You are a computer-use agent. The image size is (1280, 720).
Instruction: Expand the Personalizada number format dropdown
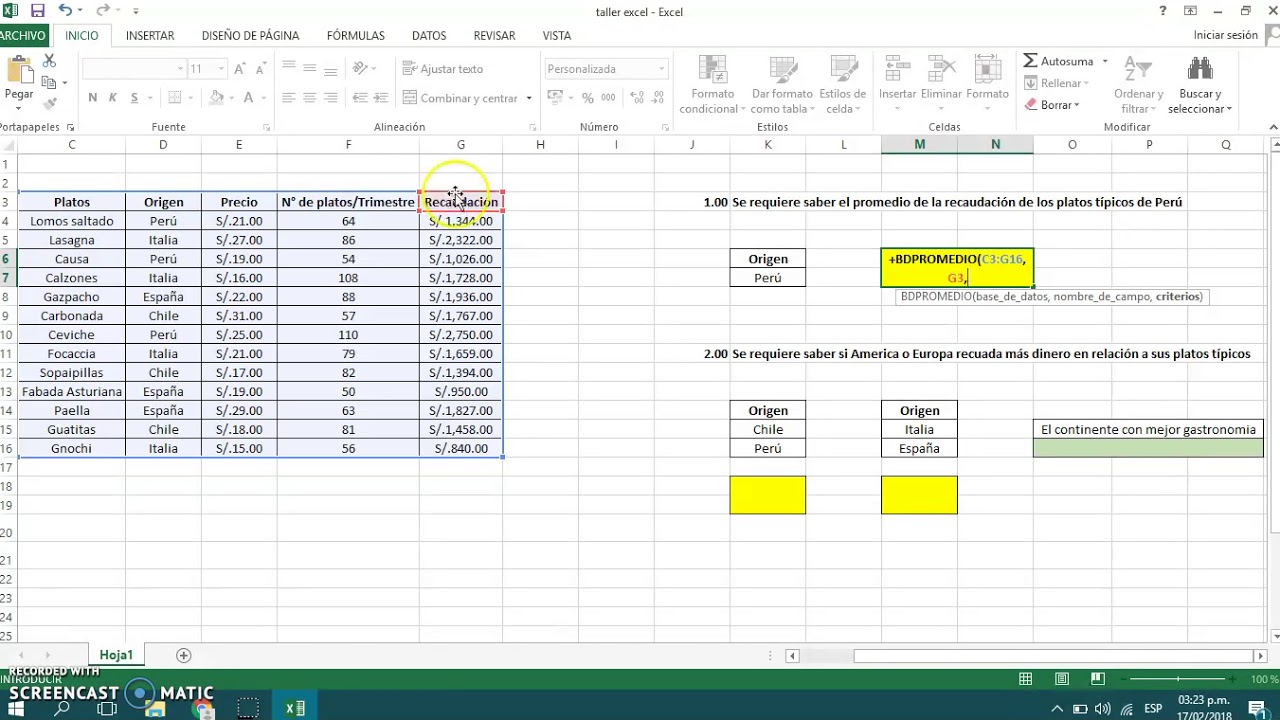(x=661, y=69)
